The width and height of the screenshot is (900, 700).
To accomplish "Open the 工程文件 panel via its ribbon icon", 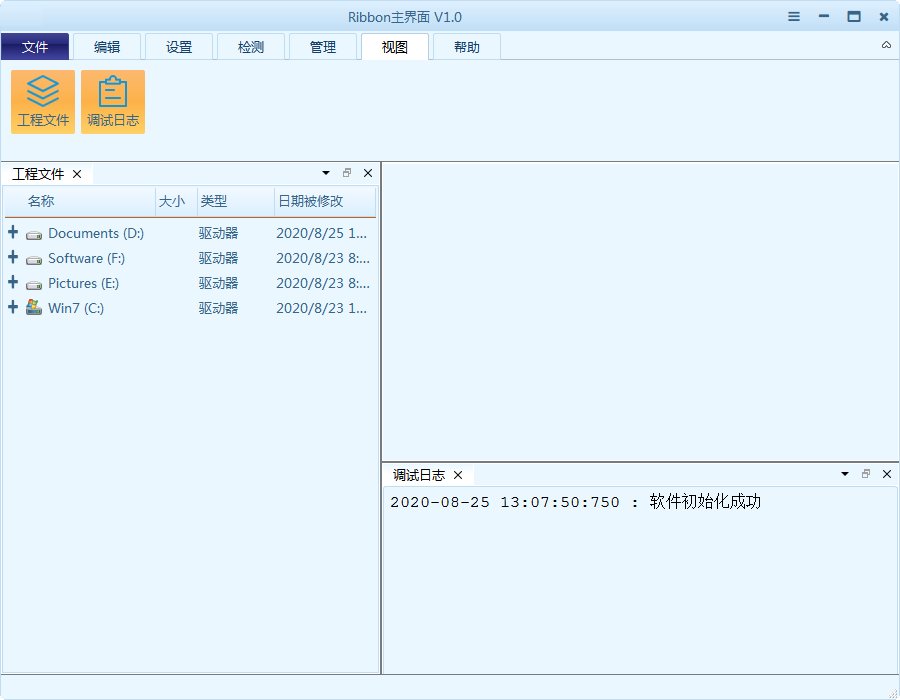I will 43,101.
